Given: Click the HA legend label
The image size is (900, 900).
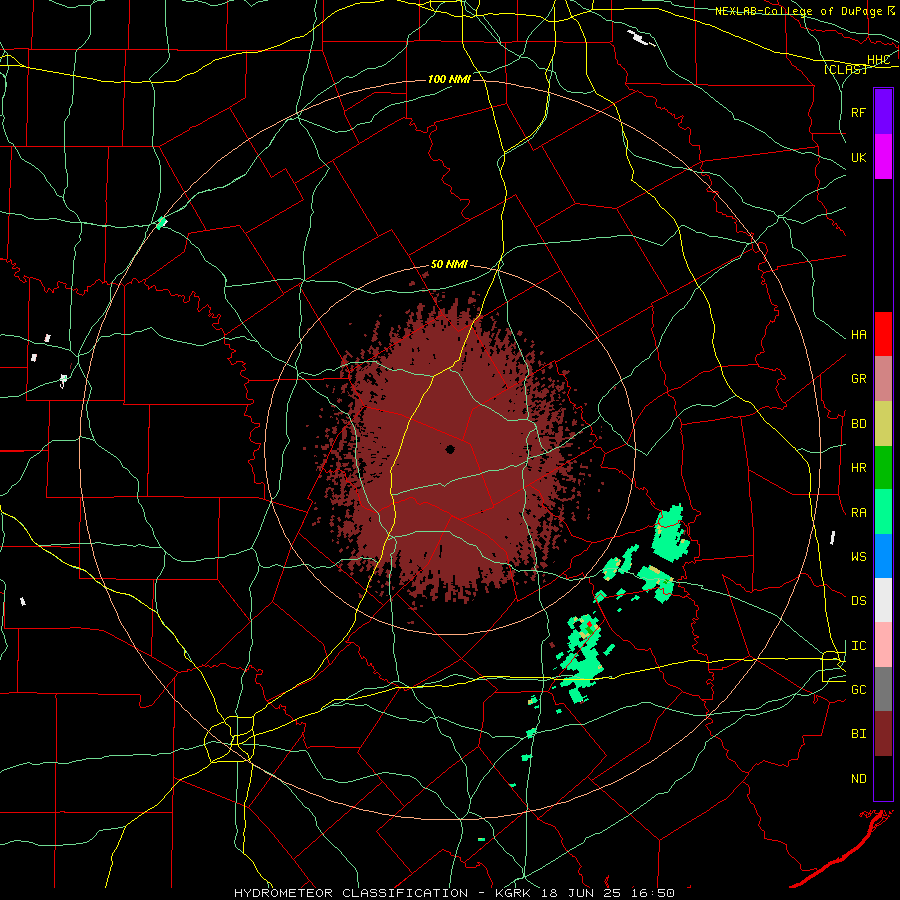Looking at the screenshot, I should tap(858, 335).
